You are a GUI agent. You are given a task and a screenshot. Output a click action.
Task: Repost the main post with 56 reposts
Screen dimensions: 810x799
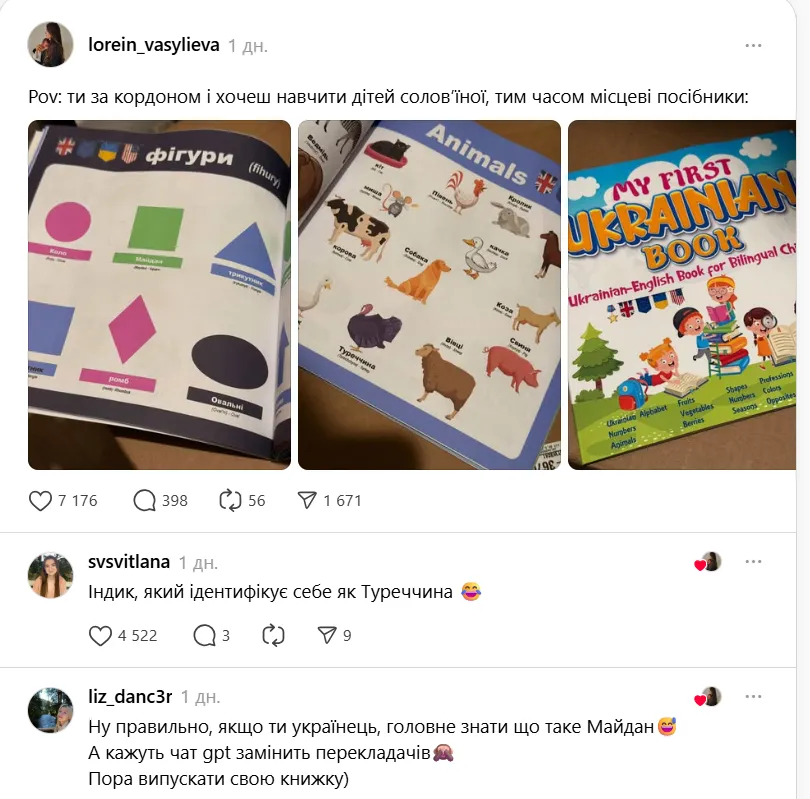pyautogui.click(x=230, y=500)
